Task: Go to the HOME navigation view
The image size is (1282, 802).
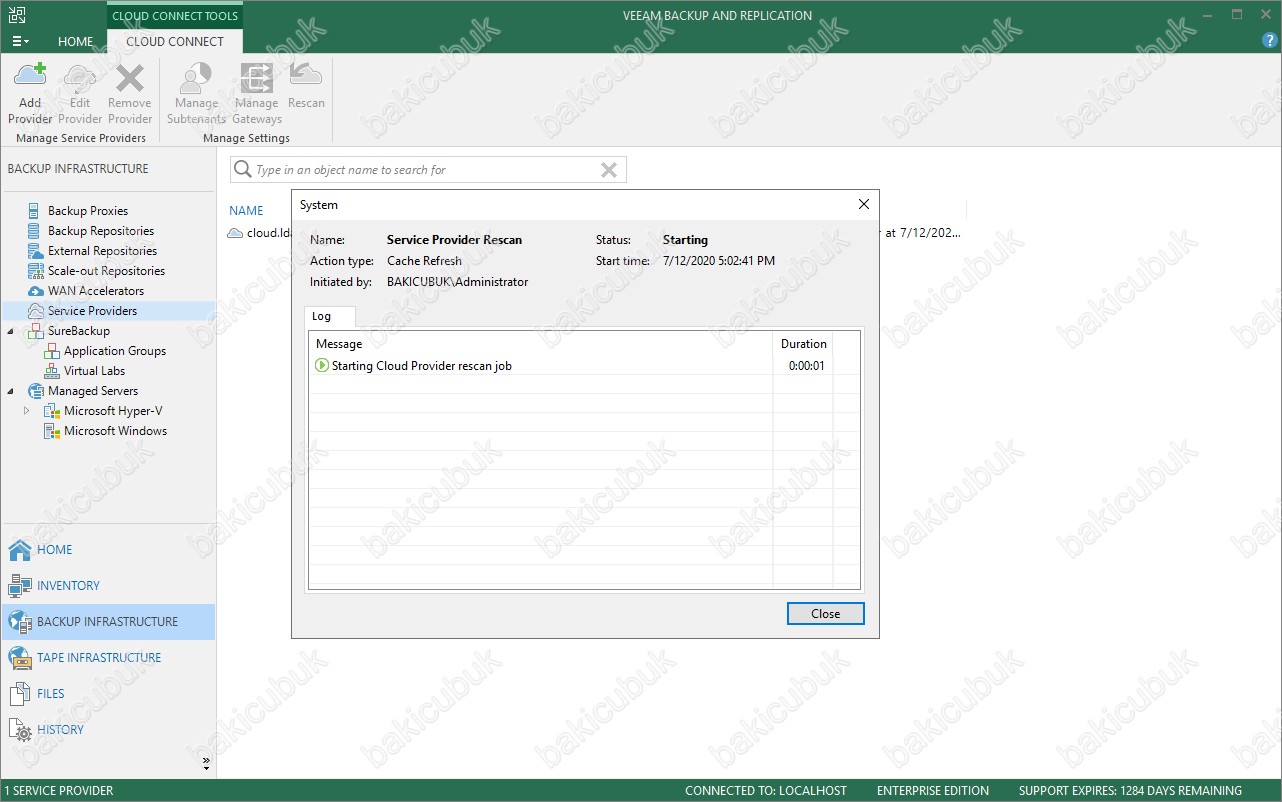Action: 108,550
